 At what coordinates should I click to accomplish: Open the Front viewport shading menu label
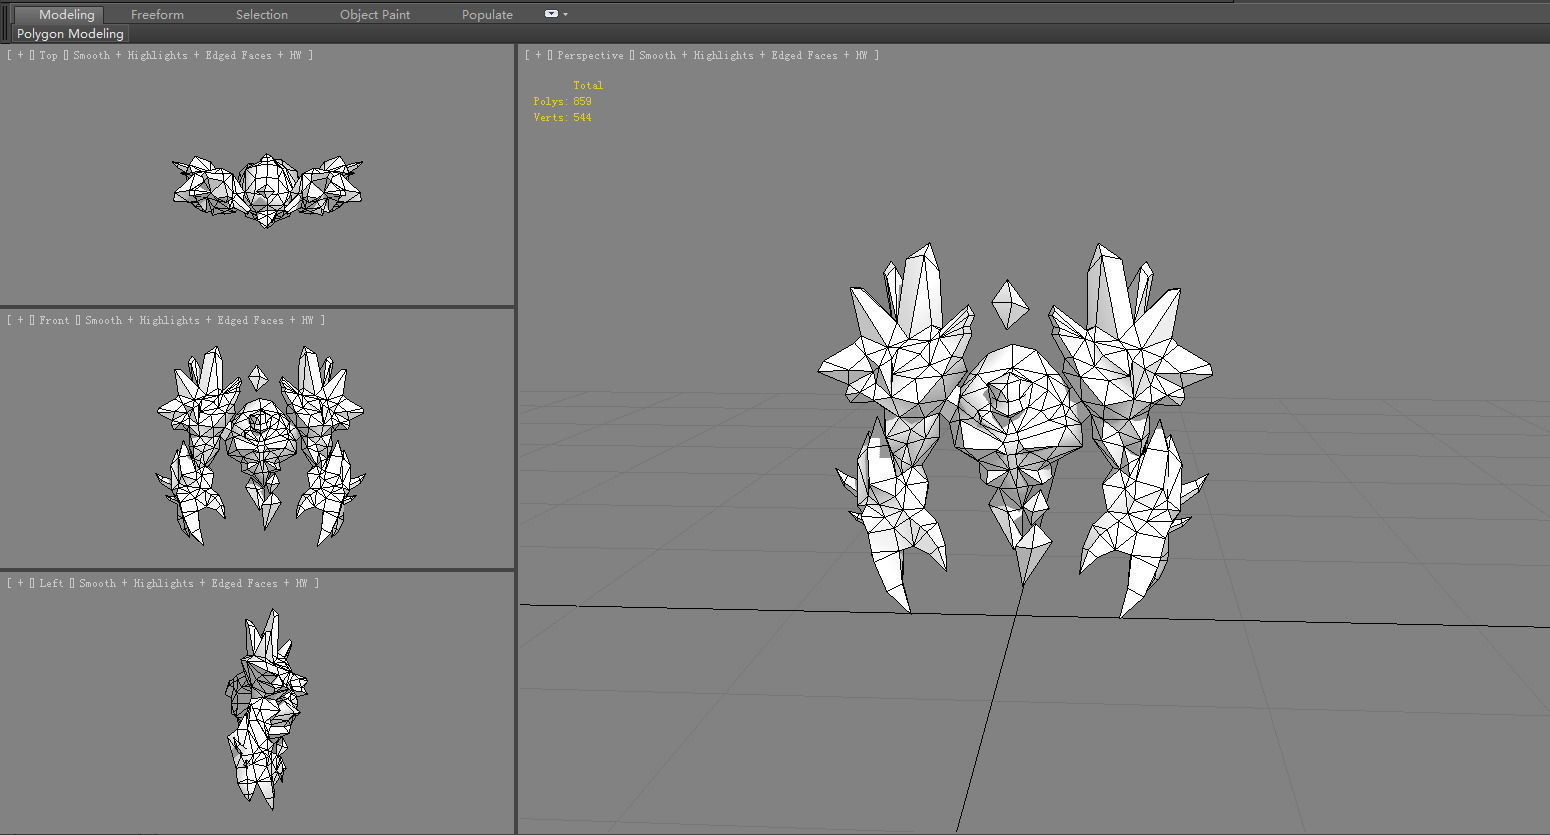[x=199, y=321]
